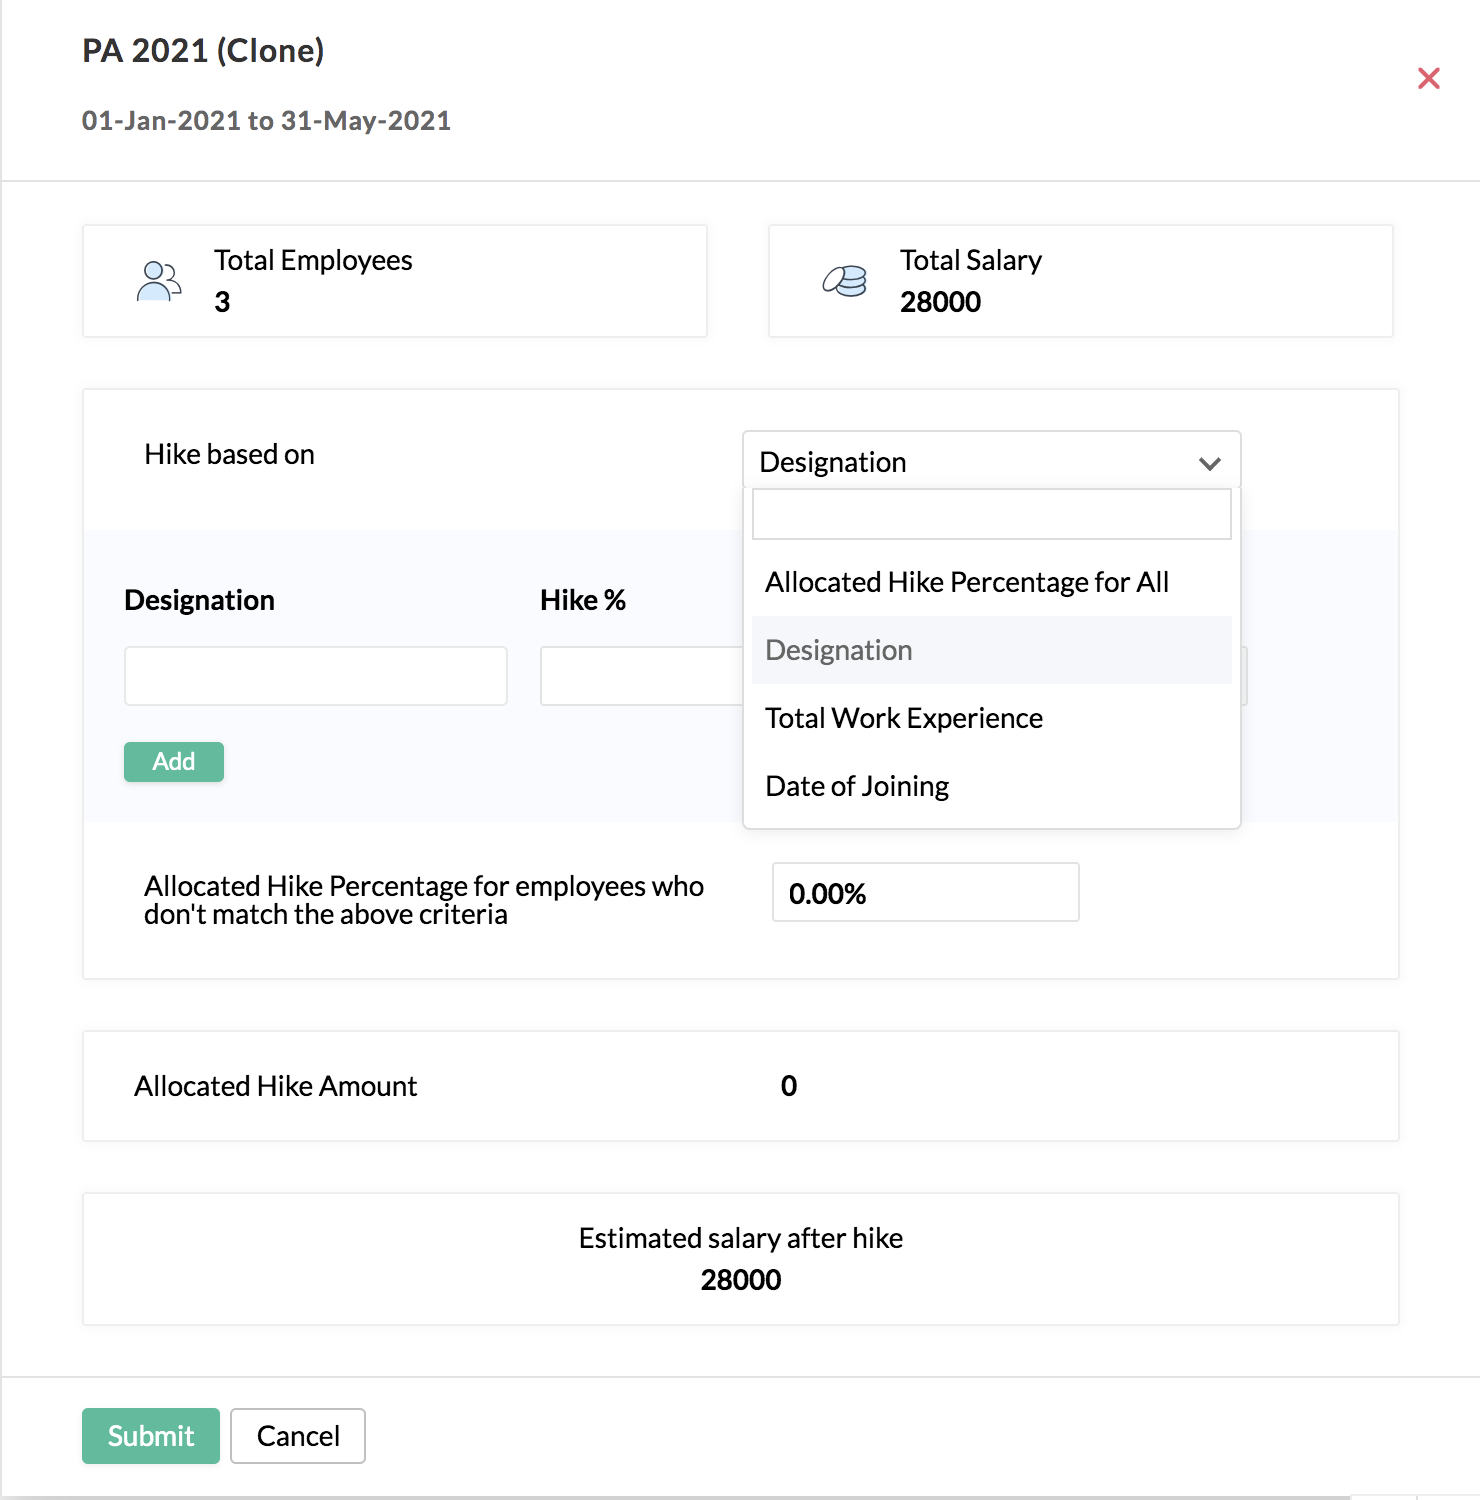Click the Estimated salary after hike amount
The image size is (1480, 1500).
741,1280
